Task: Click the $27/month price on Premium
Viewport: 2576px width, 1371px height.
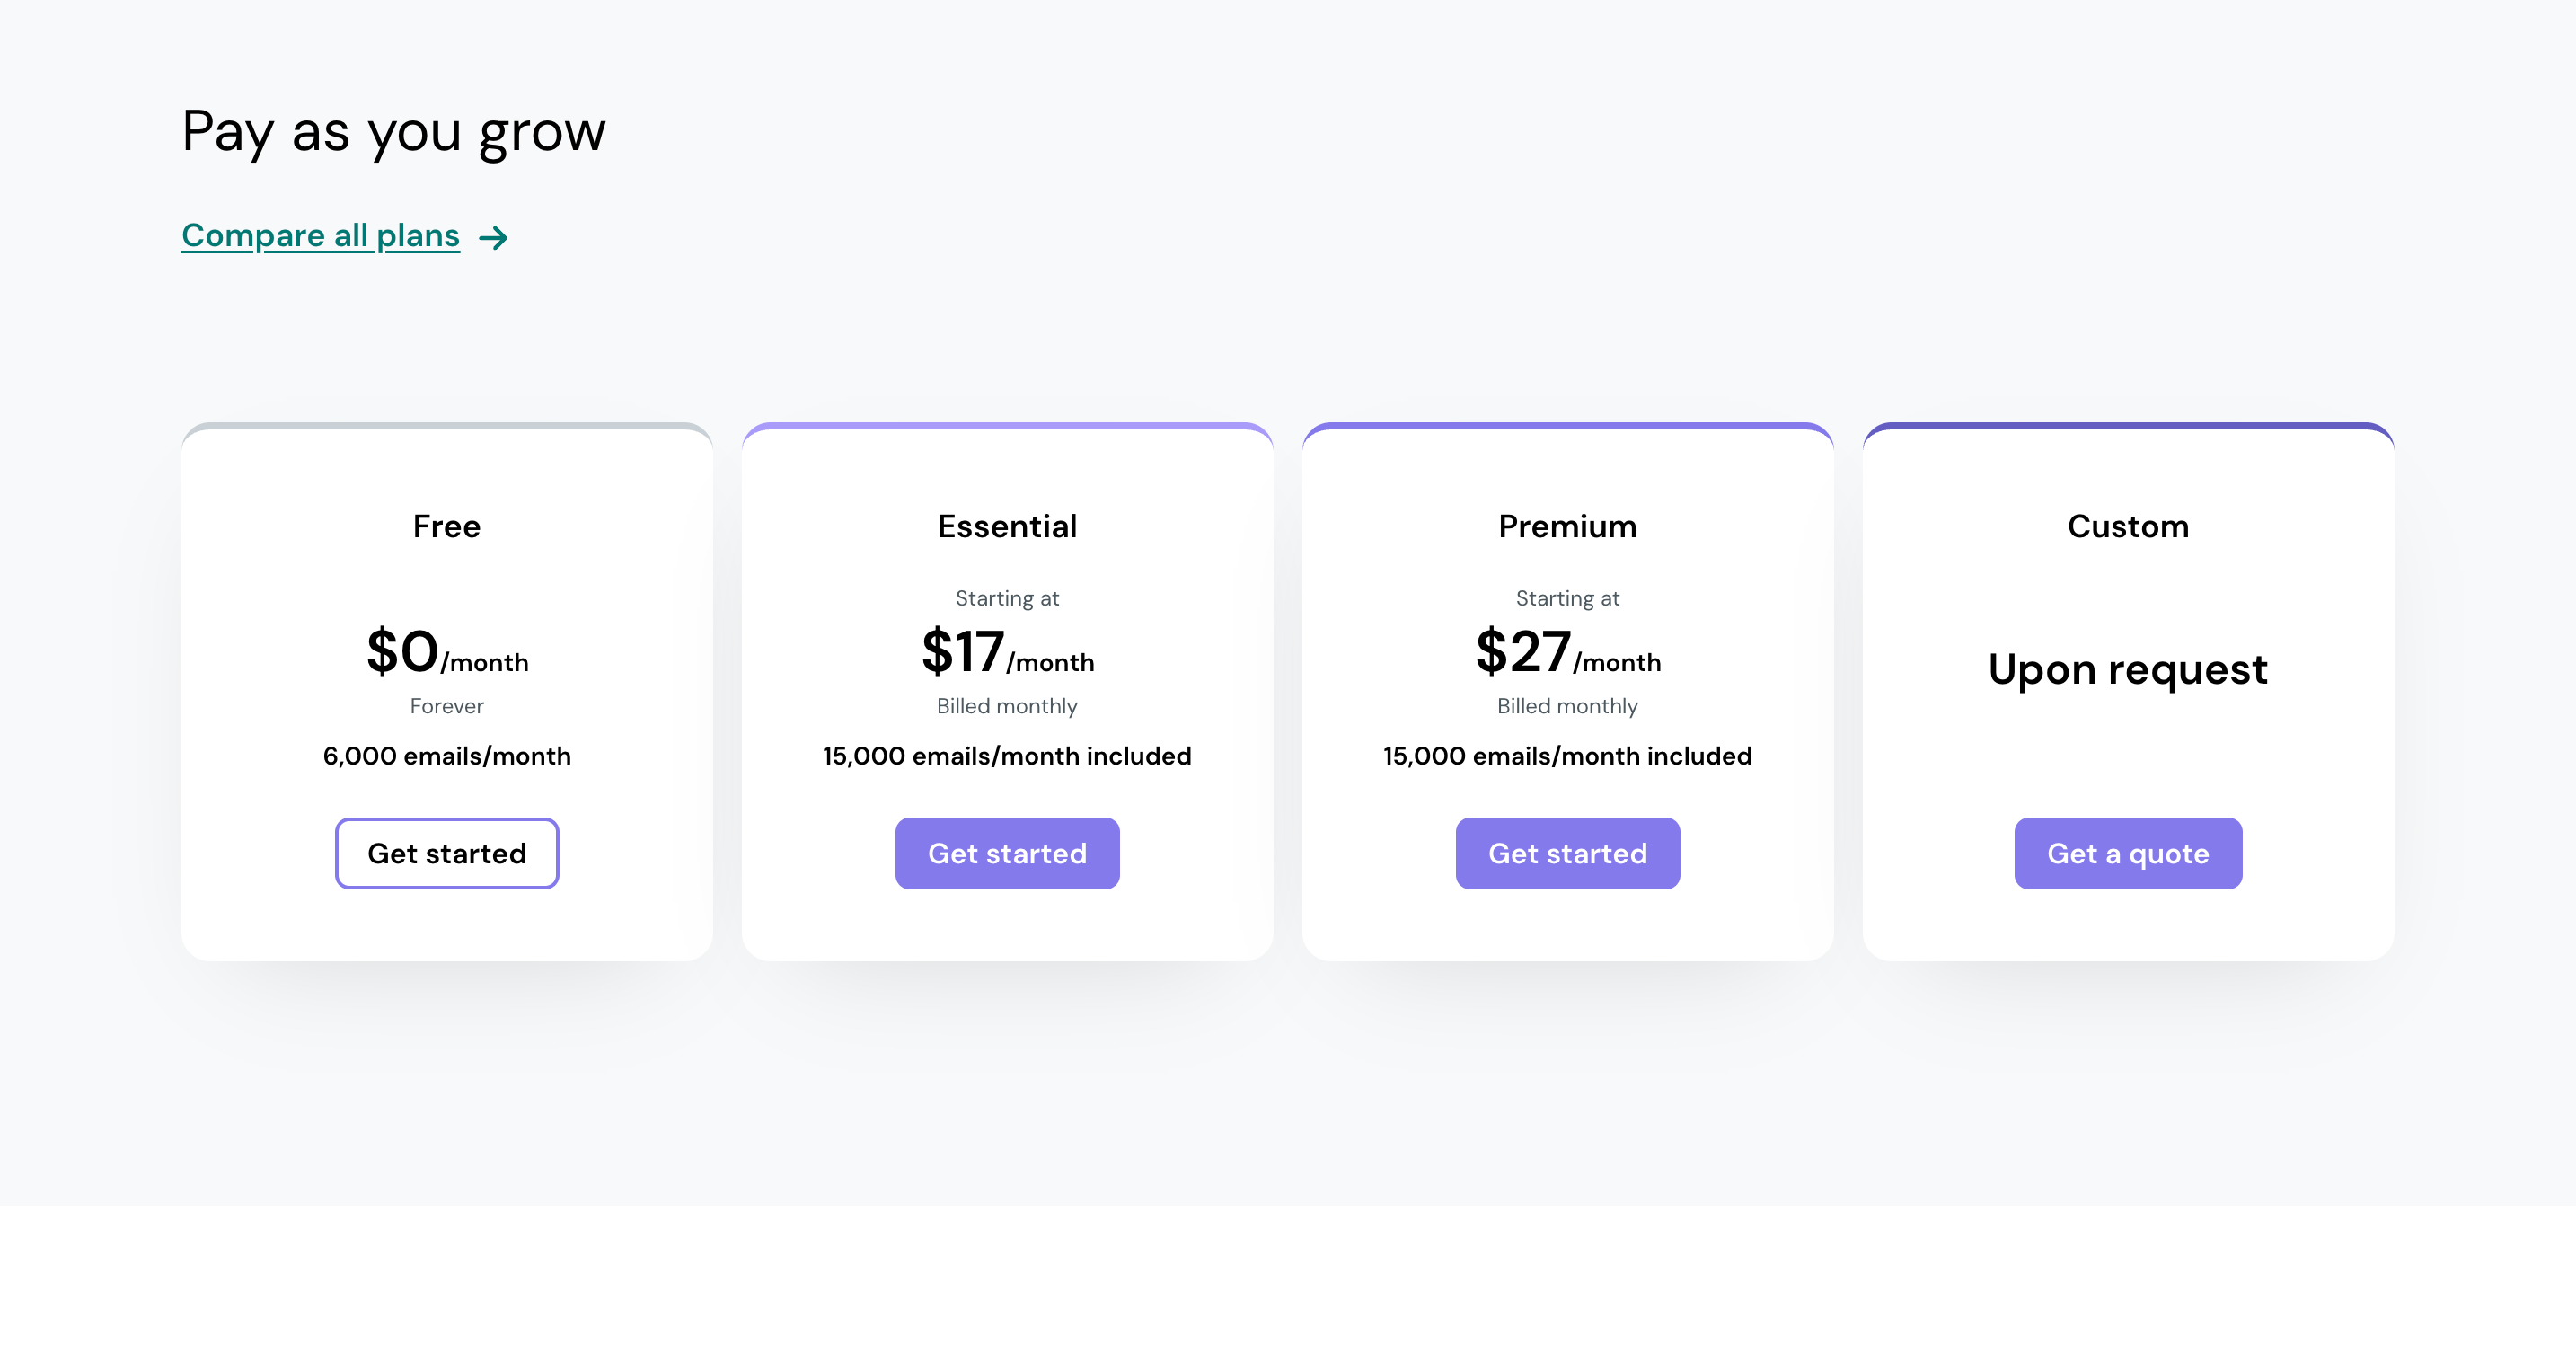Action: pyautogui.click(x=1567, y=653)
